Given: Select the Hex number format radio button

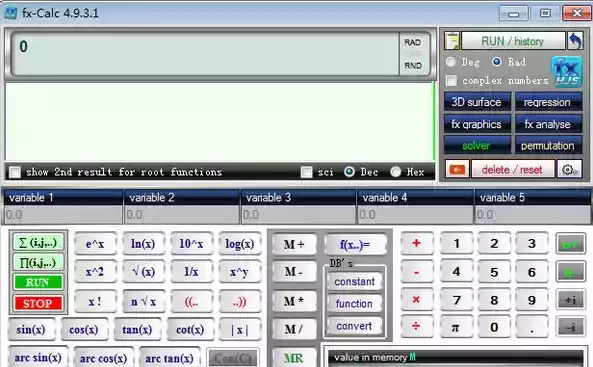Looking at the screenshot, I should coord(395,172).
